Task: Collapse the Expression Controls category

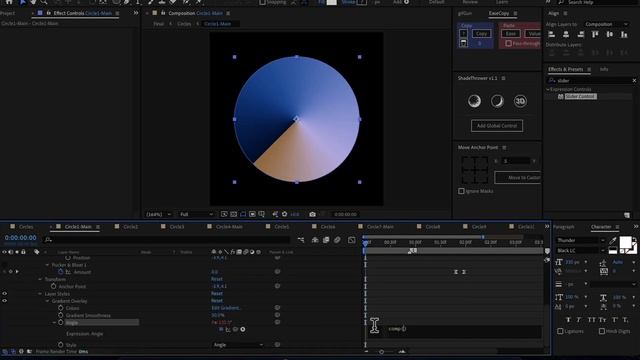Action: point(548,89)
